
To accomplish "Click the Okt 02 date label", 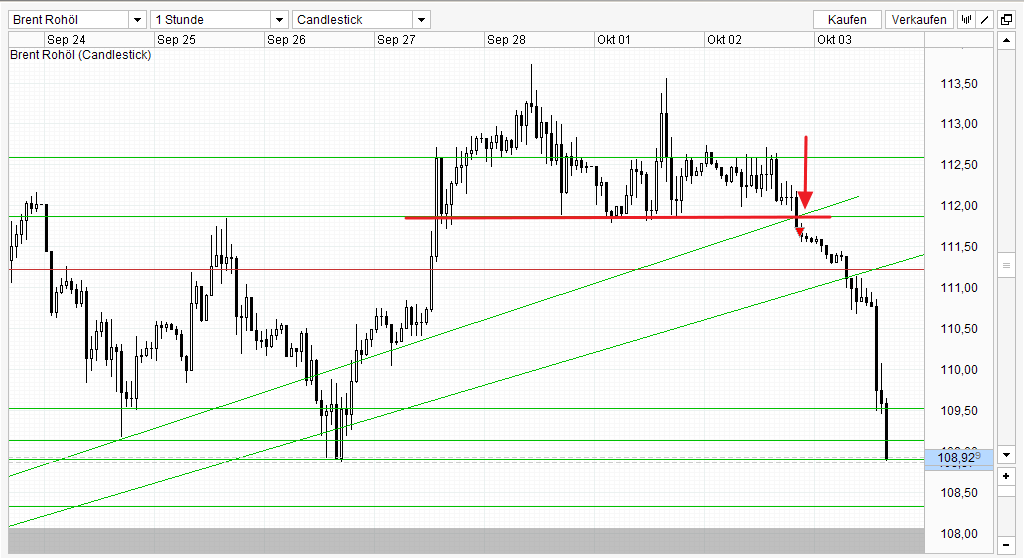I will click(724, 40).
